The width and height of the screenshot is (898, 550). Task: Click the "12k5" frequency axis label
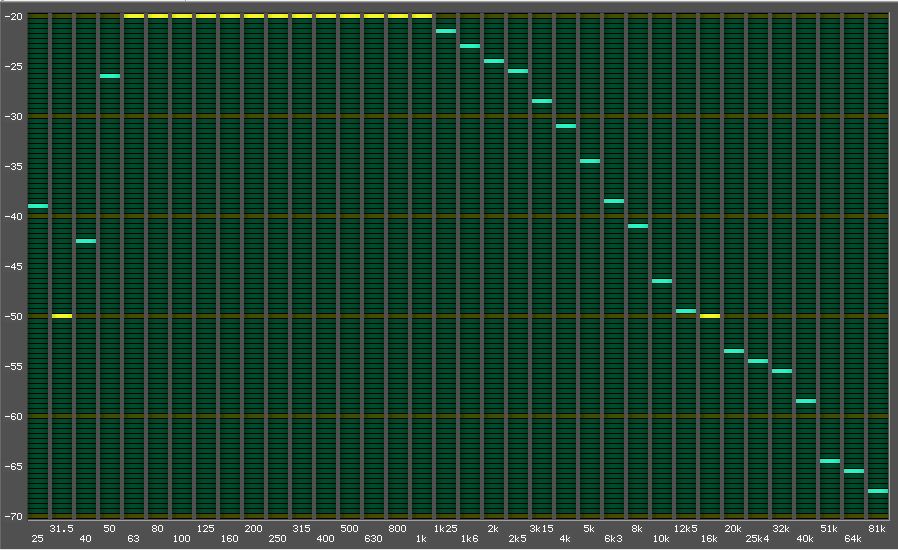pos(686,529)
